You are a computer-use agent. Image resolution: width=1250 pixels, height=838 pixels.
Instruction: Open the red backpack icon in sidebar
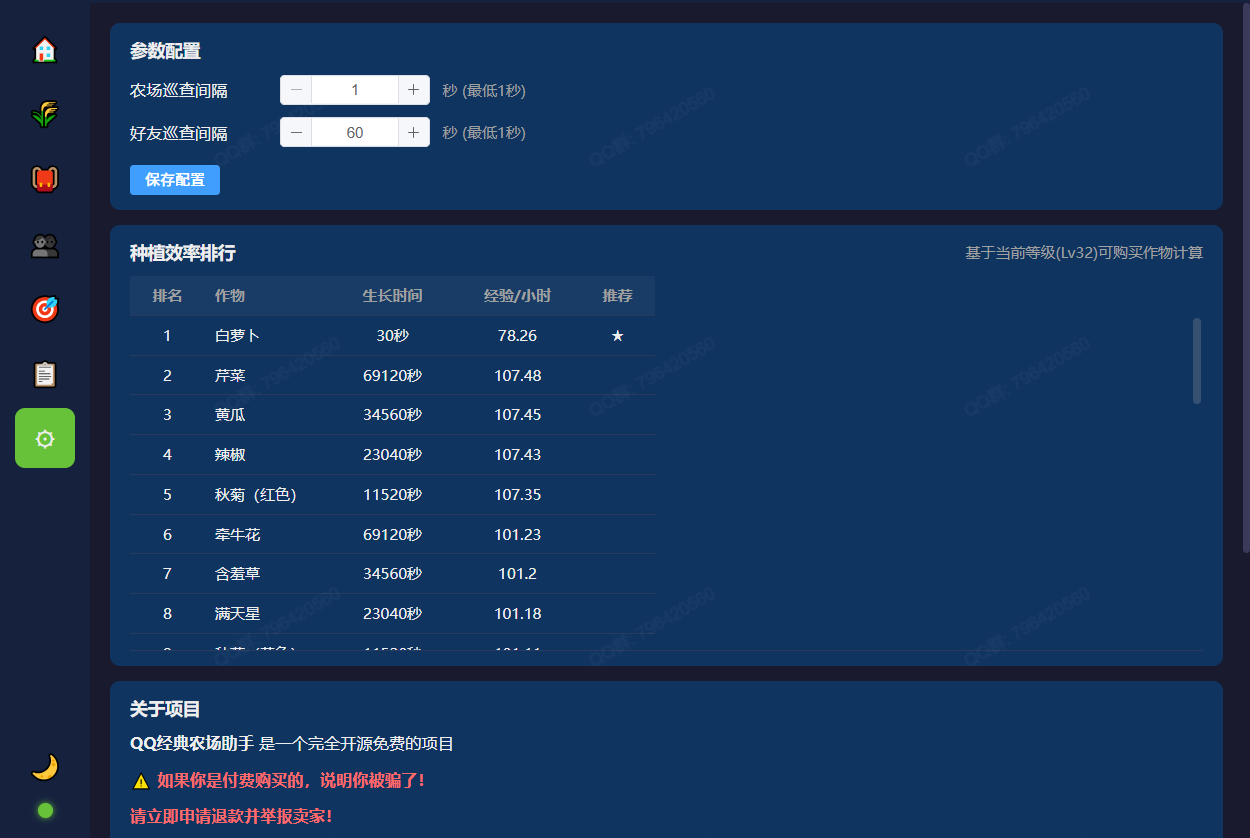45,179
